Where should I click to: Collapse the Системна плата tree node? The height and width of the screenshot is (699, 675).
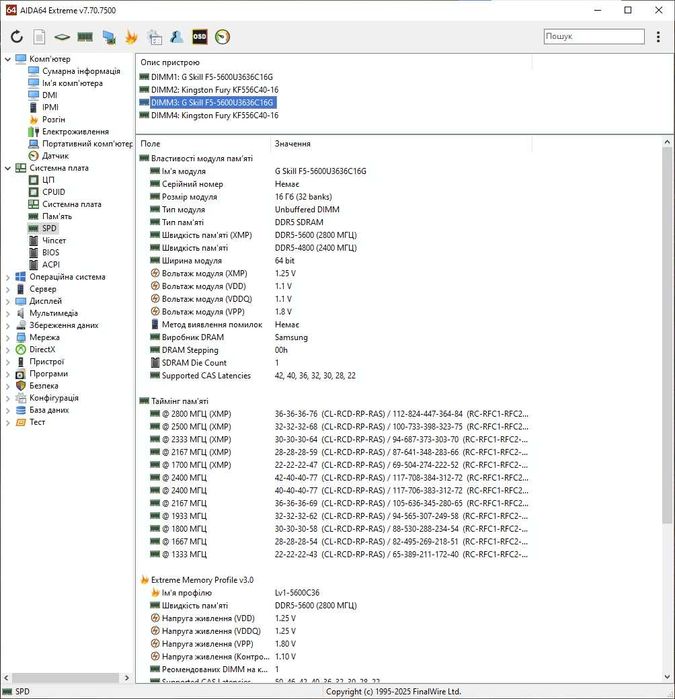(x=8, y=168)
